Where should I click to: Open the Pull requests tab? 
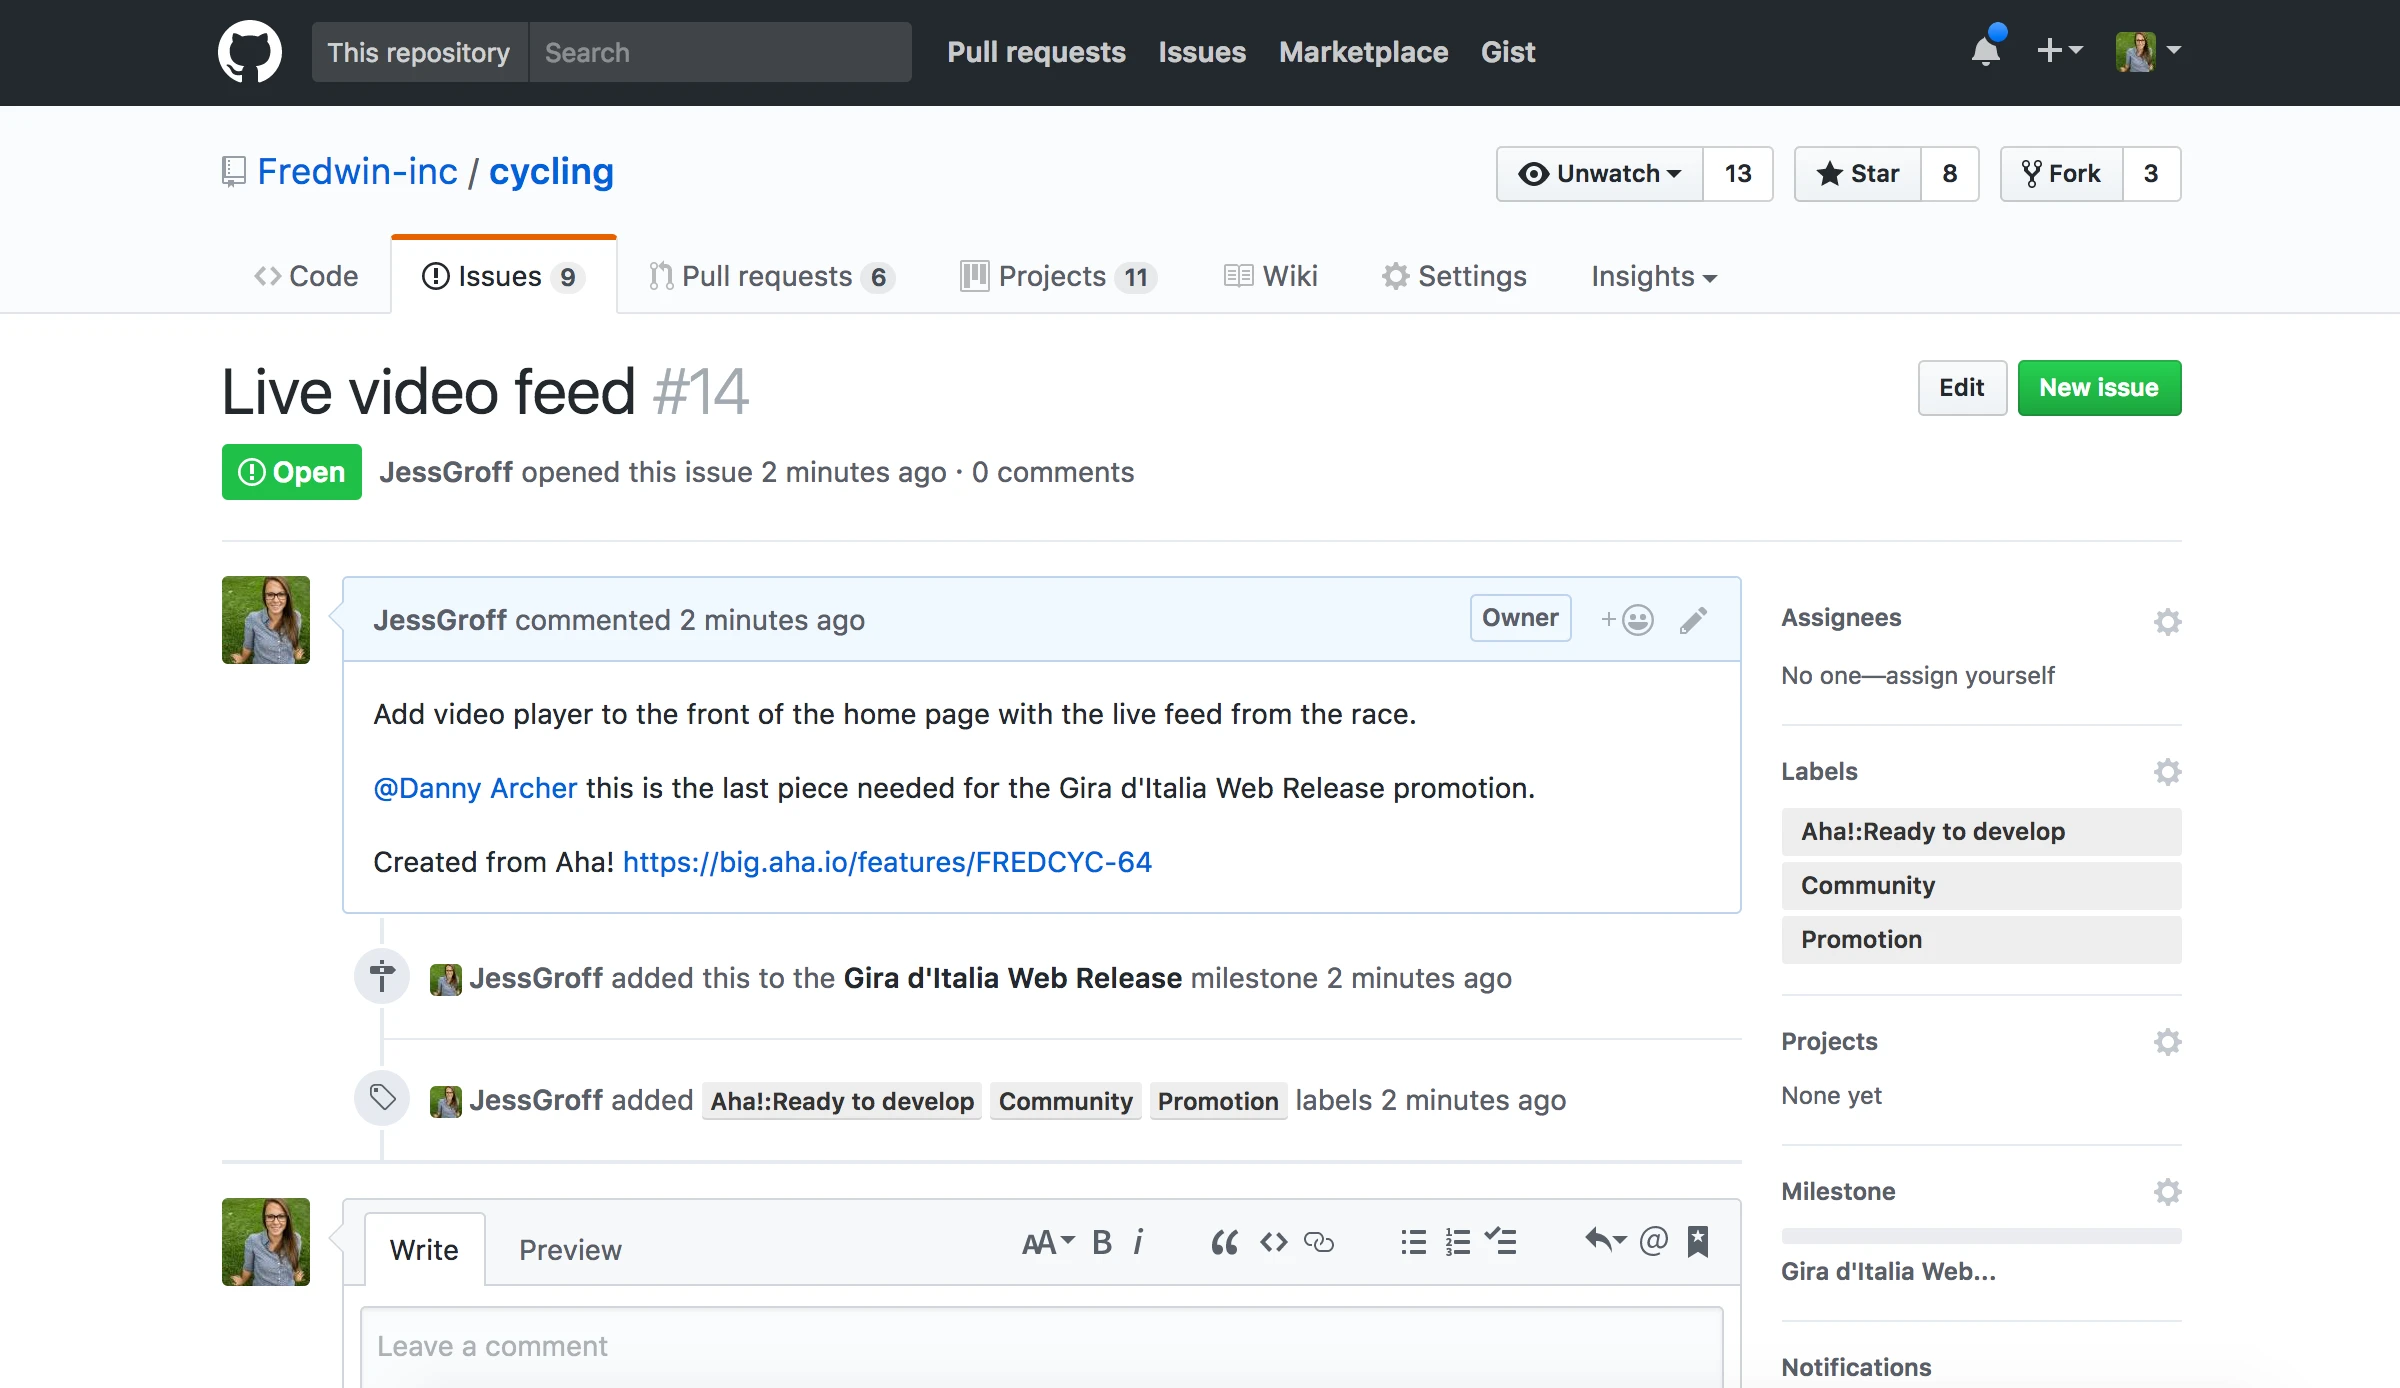(768, 277)
